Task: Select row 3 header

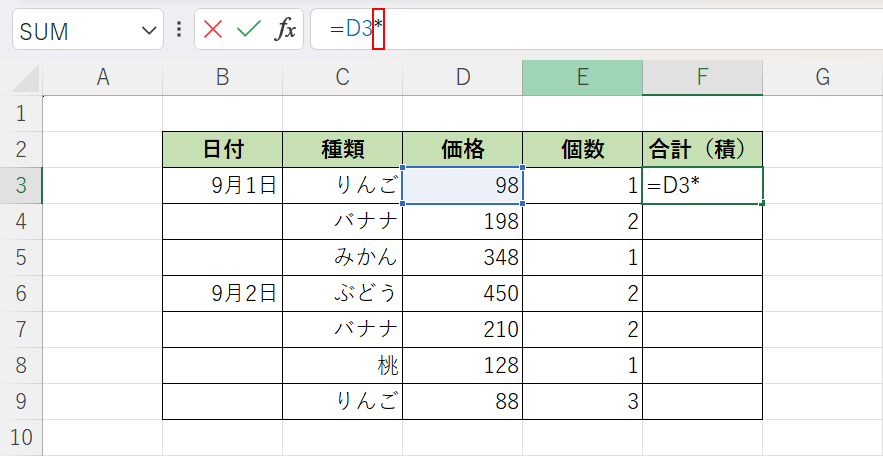Action: click(21, 185)
